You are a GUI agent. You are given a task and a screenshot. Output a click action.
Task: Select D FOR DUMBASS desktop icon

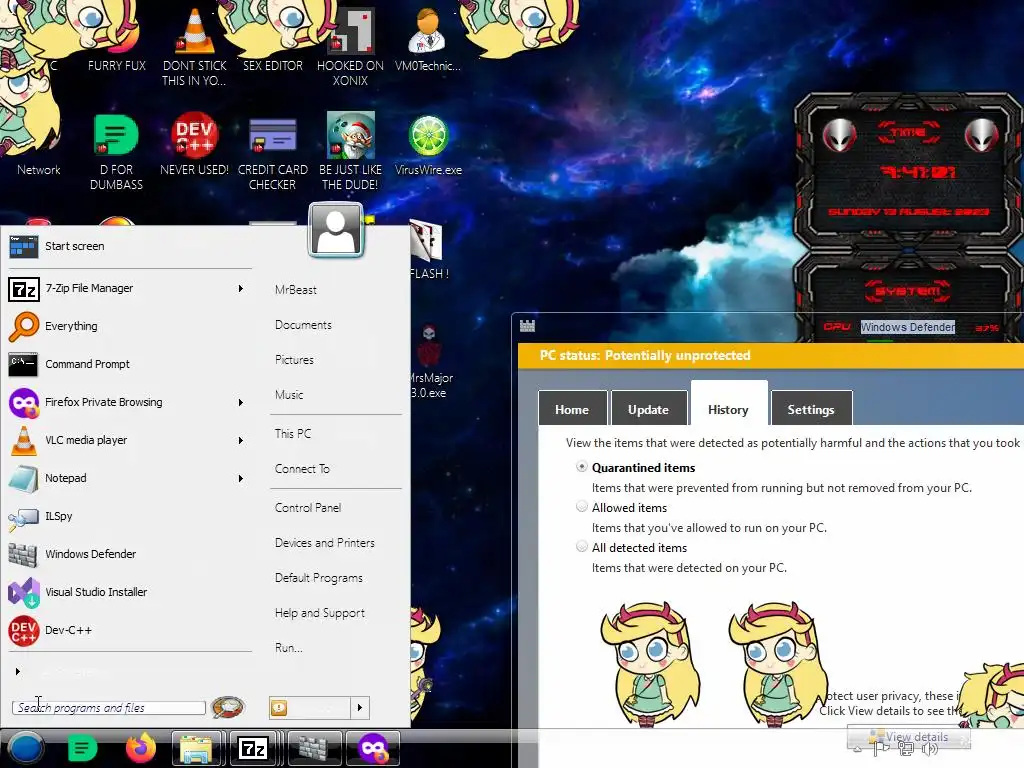pos(116,152)
